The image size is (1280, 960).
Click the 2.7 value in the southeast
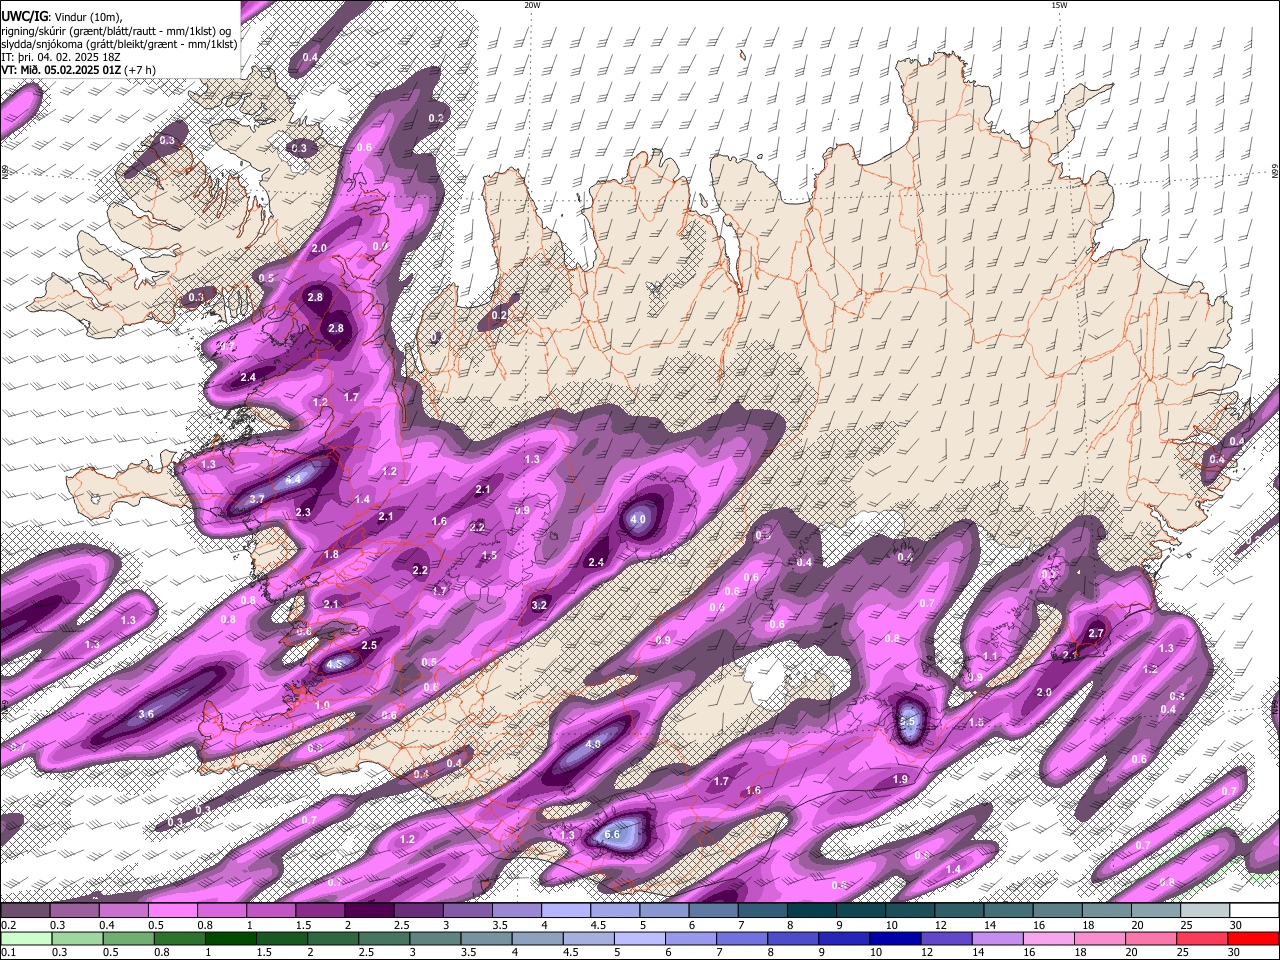[x=1096, y=633]
